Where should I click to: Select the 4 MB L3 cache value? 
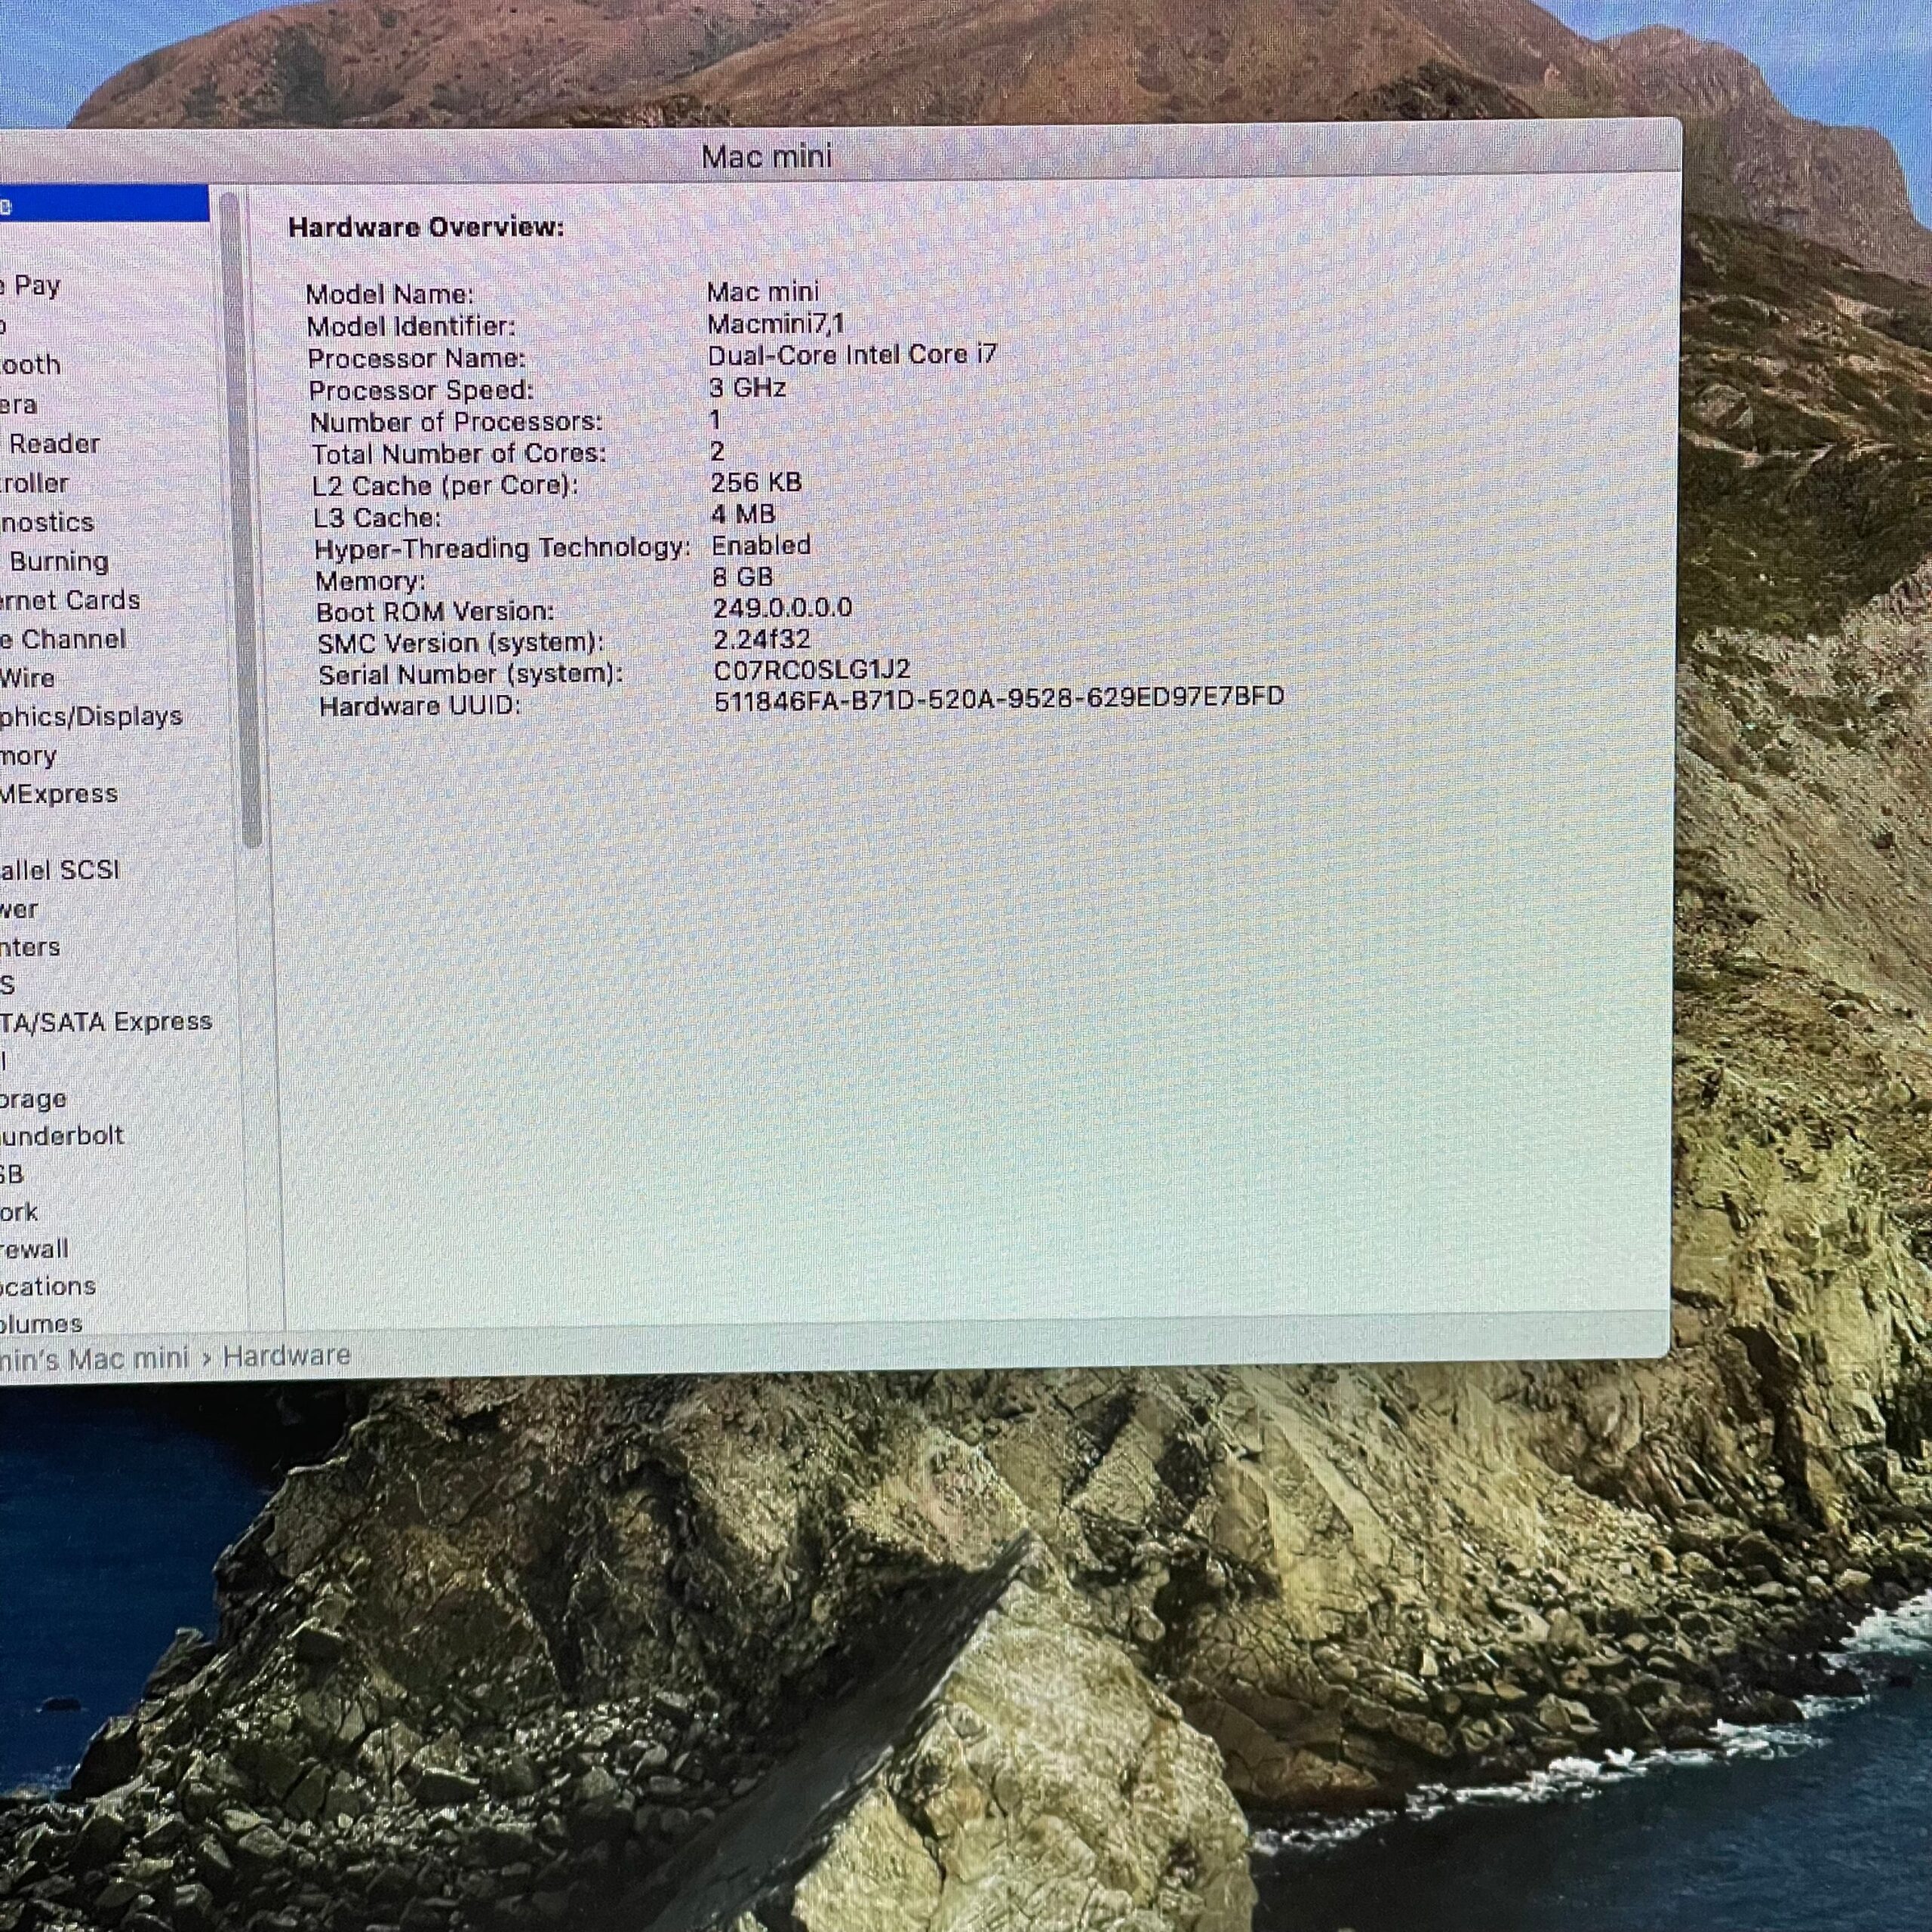coord(743,514)
